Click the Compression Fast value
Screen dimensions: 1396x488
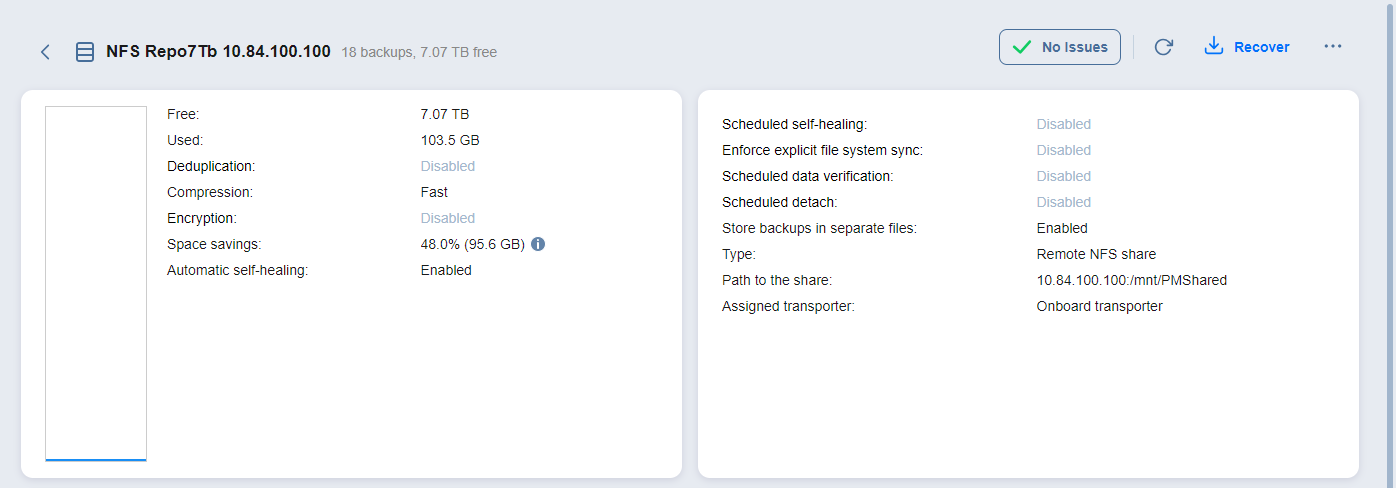click(434, 192)
